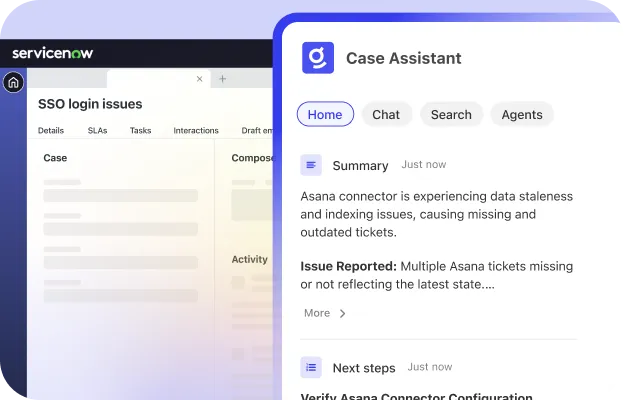624x400 pixels.
Task: Select the Home tab in Case Assistant
Action: [325, 114]
